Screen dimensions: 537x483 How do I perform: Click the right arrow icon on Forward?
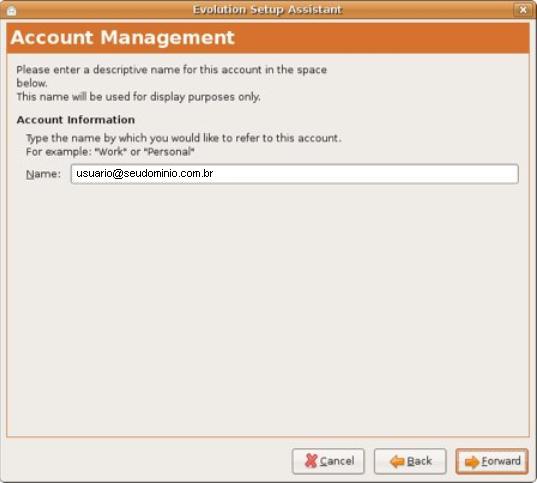pyautogui.click(x=472, y=462)
